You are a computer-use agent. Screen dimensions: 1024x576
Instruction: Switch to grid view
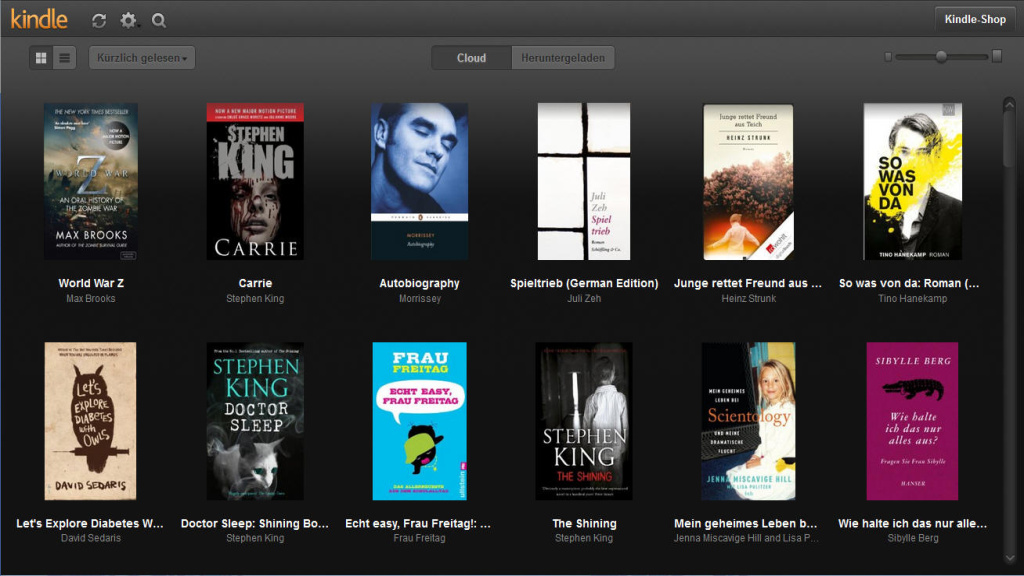pos(41,58)
